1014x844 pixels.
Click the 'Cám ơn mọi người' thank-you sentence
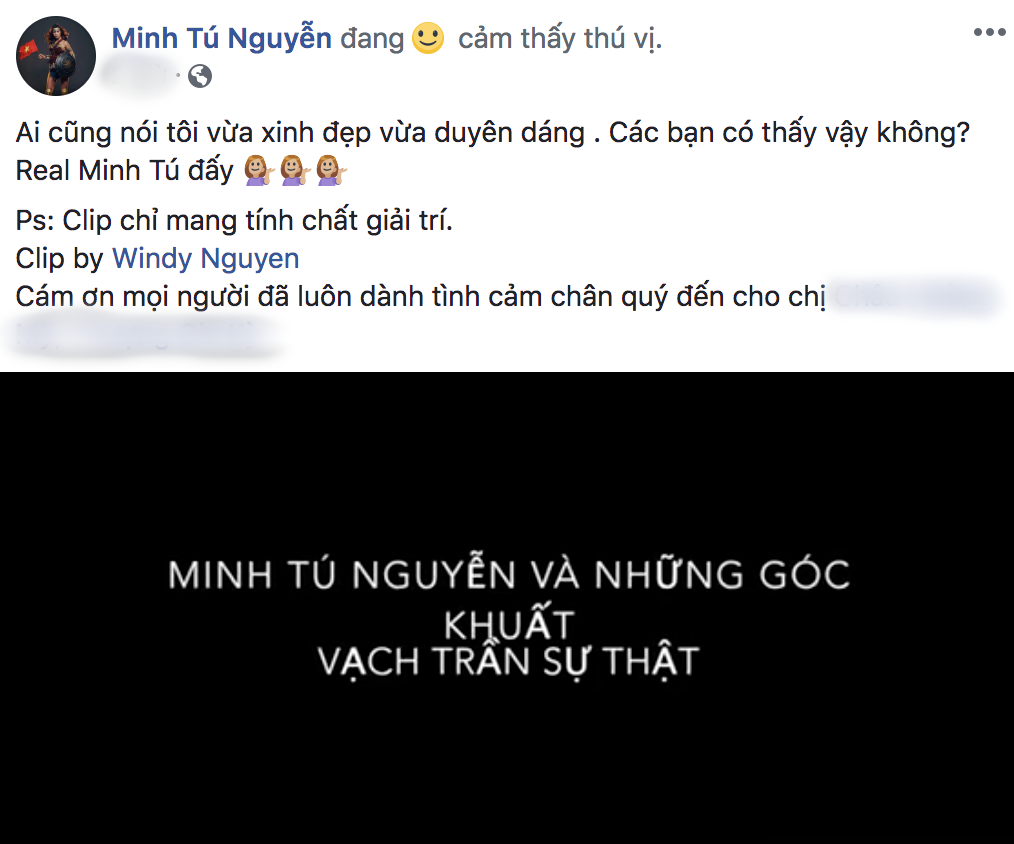pos(420,297)
